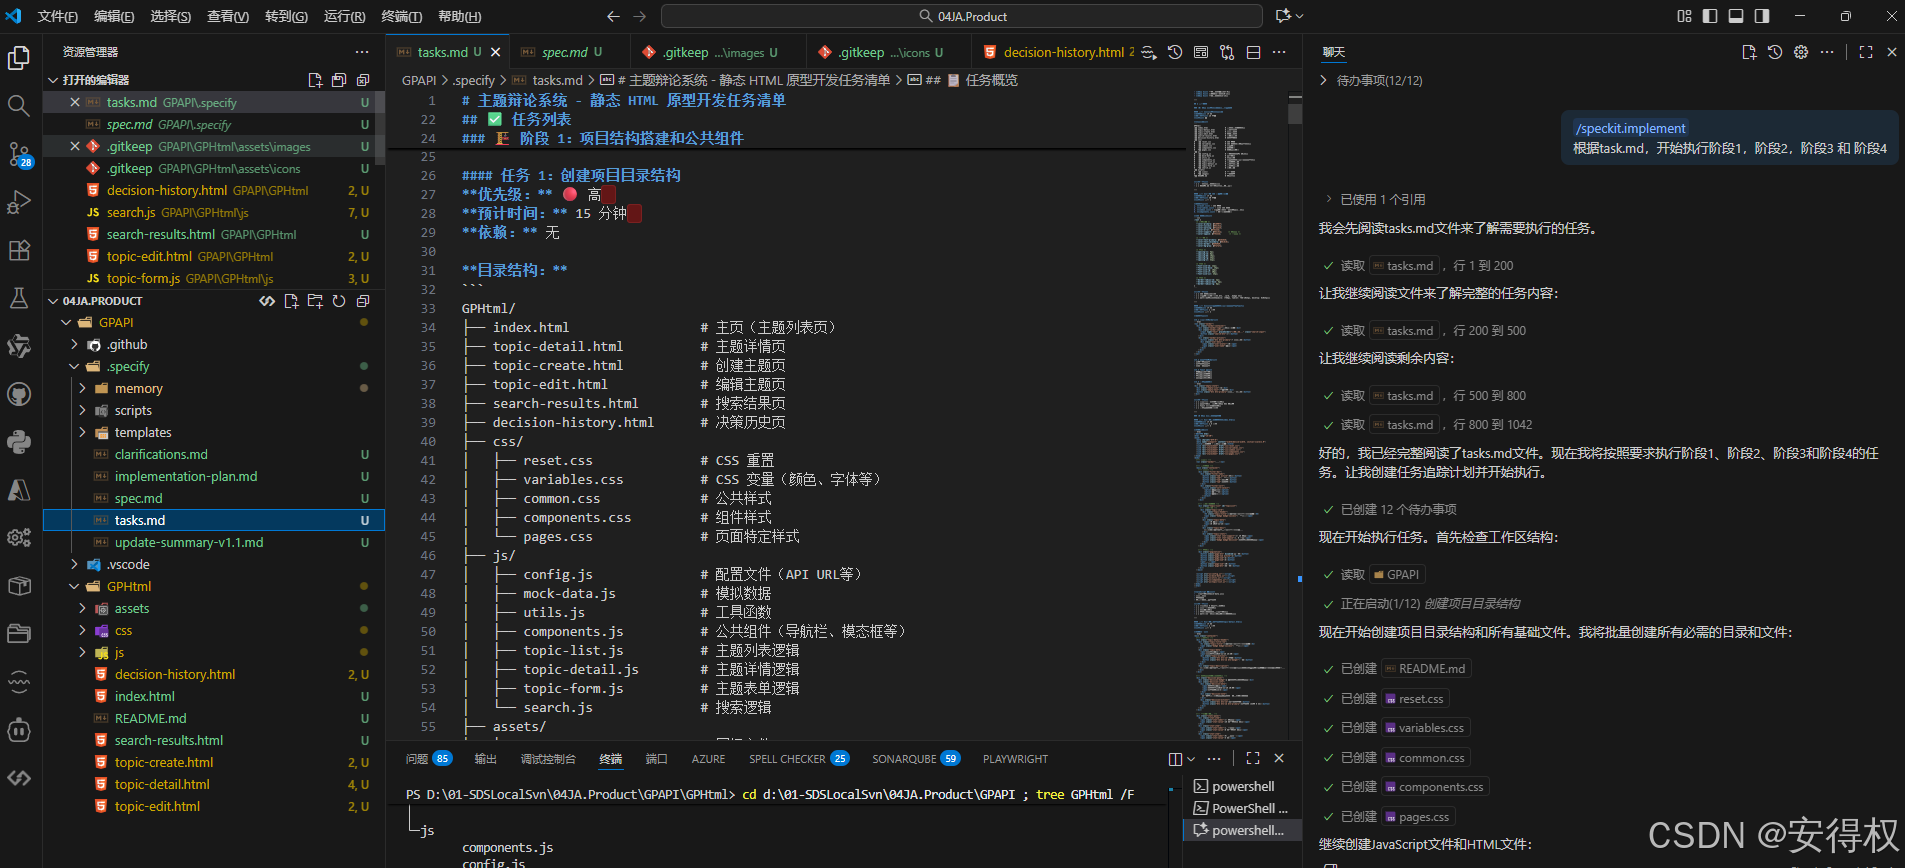The image size is (1905, 868).
Task: Open preview to the side
Action: (1201, 52)
